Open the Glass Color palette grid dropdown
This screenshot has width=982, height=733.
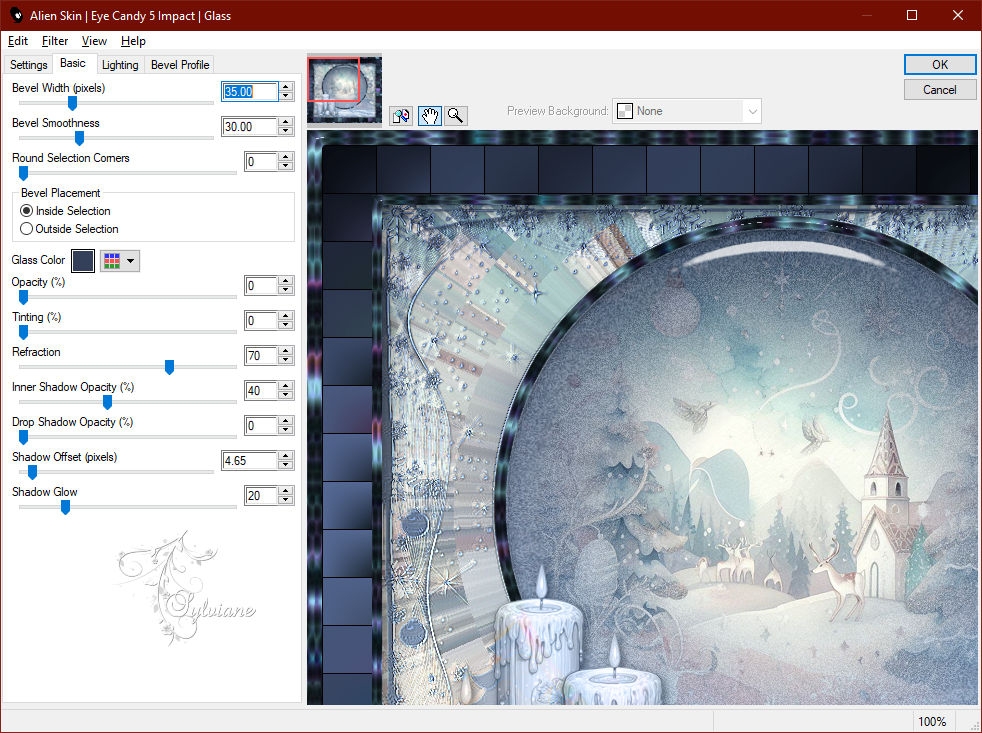pyautogui.click(x=120, y=261)
